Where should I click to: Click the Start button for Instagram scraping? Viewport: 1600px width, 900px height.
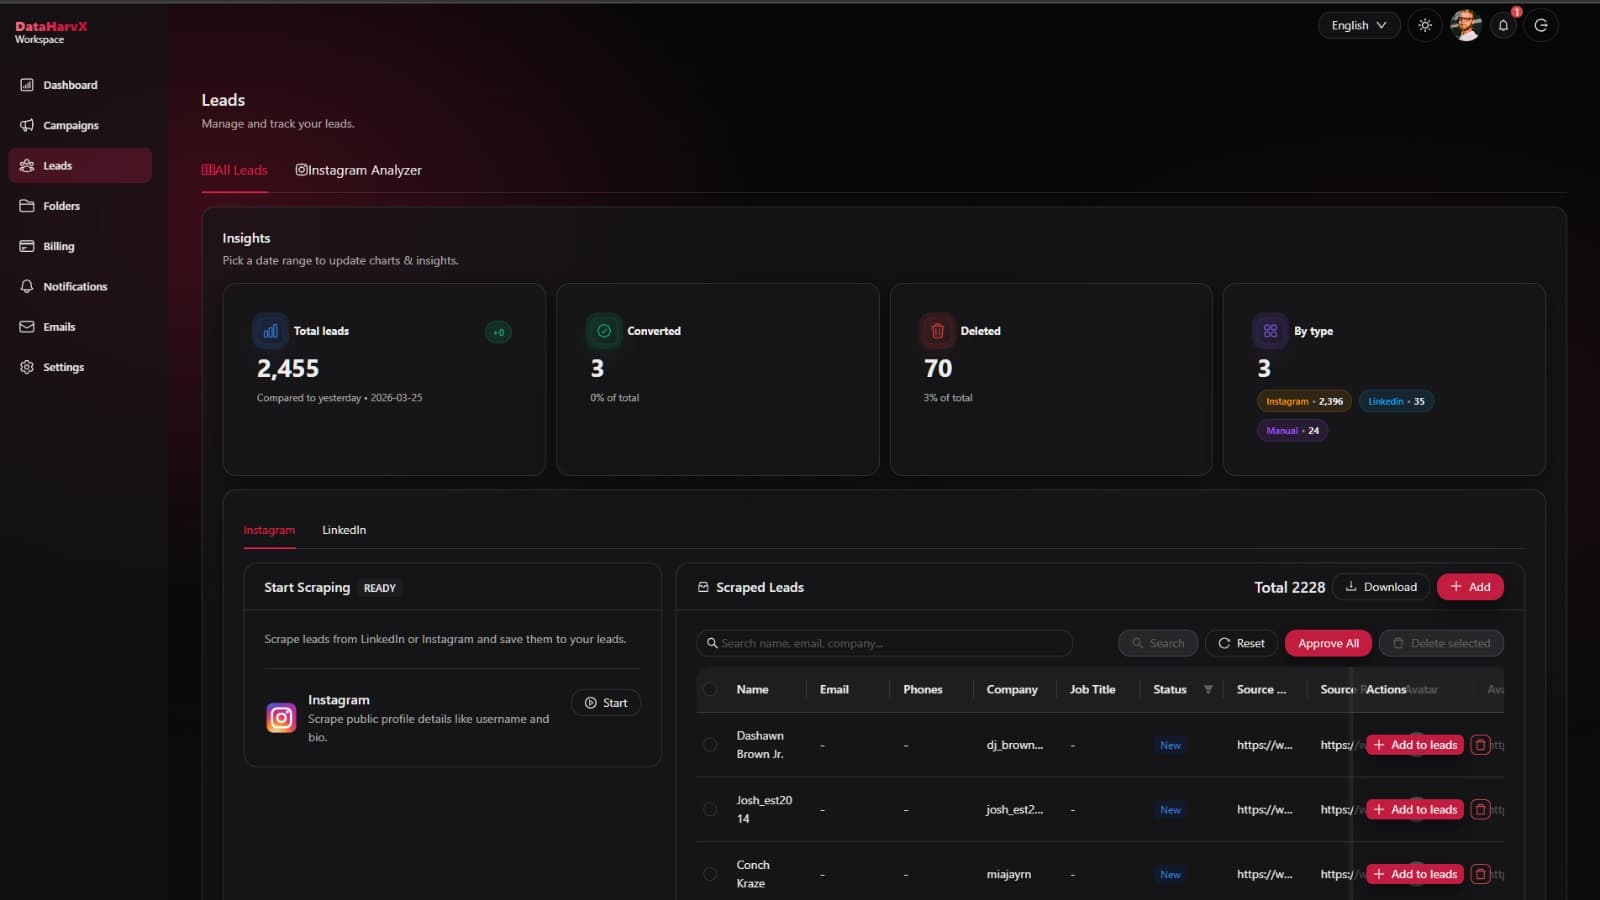coord(606,703)
